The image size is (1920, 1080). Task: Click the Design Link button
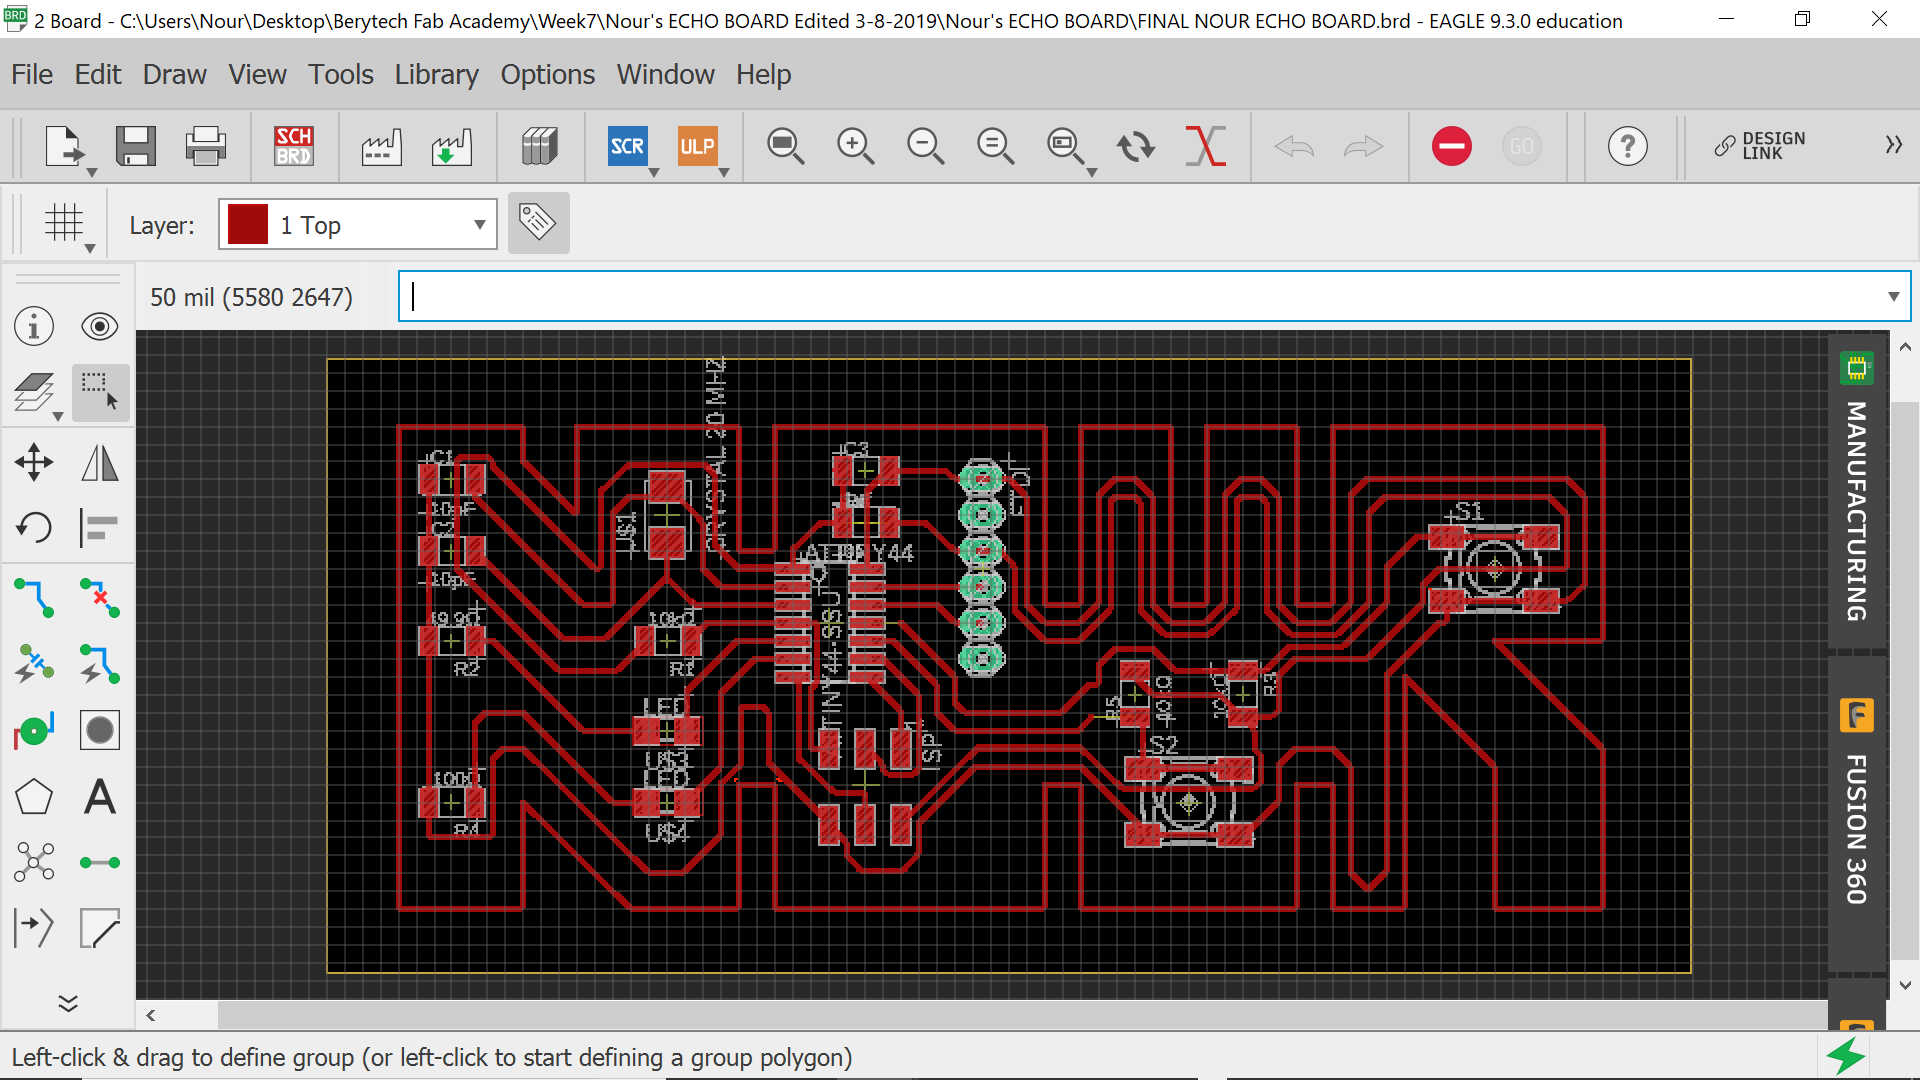coord(1760,146)
